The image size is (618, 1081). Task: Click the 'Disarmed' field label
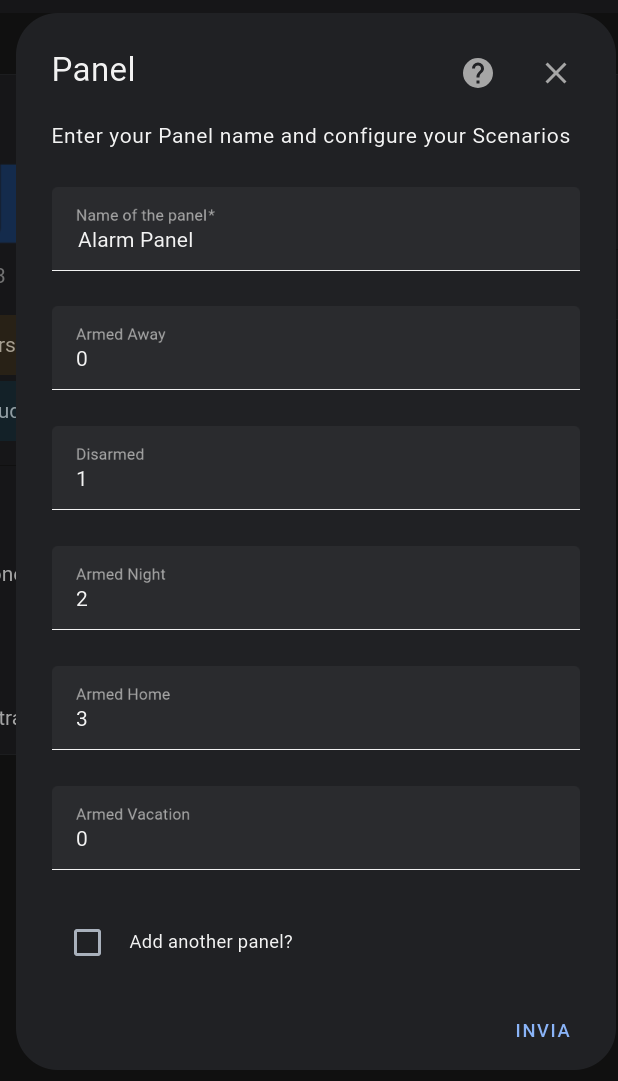pyautogui.click(x=110, y=454)
